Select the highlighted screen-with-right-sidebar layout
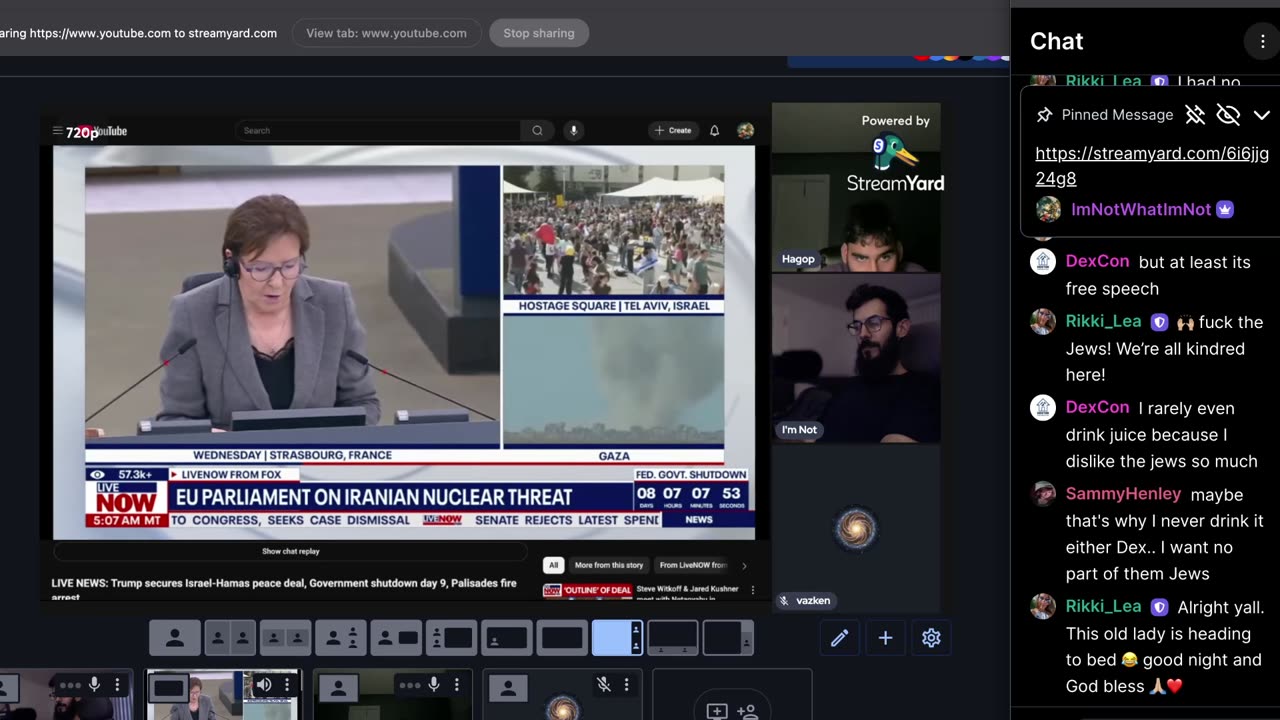This screenshot has width=1280, height=720. [617, 637]
